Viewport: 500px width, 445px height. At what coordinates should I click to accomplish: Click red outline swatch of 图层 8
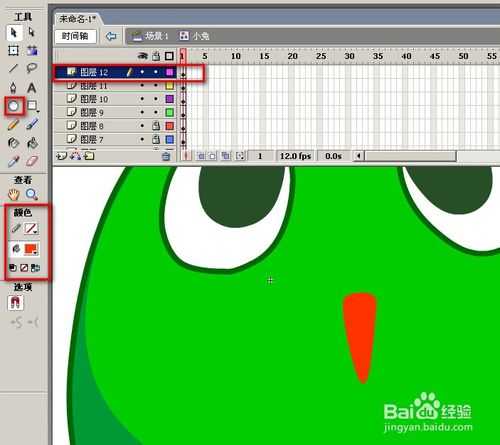[170, 126]
